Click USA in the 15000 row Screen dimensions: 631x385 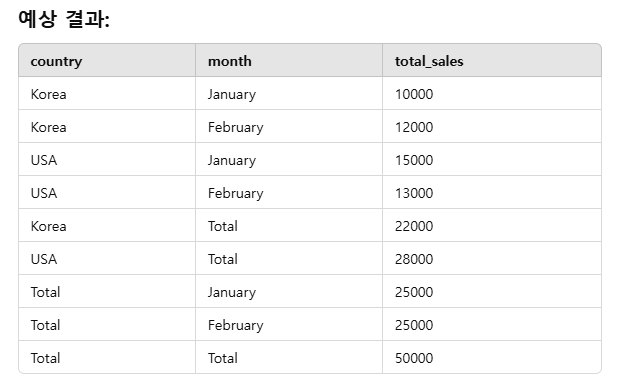click(x=44, y=160)
